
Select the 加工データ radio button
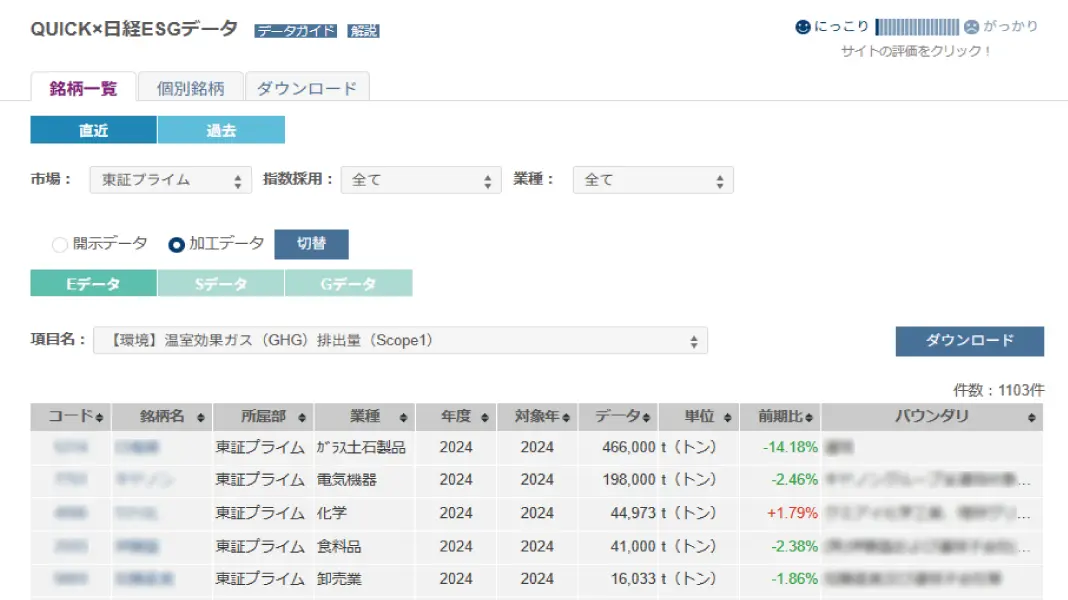tap(176, 244)
